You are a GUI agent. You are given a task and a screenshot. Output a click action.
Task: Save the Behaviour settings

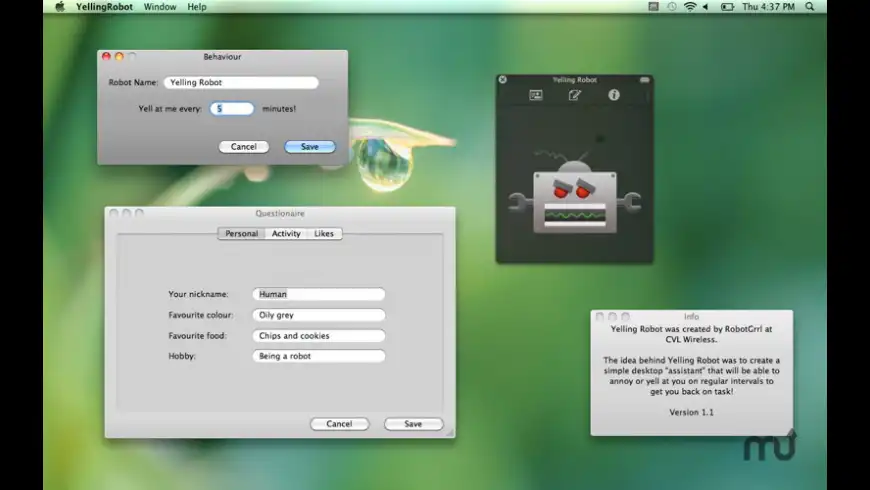[310, 147]
